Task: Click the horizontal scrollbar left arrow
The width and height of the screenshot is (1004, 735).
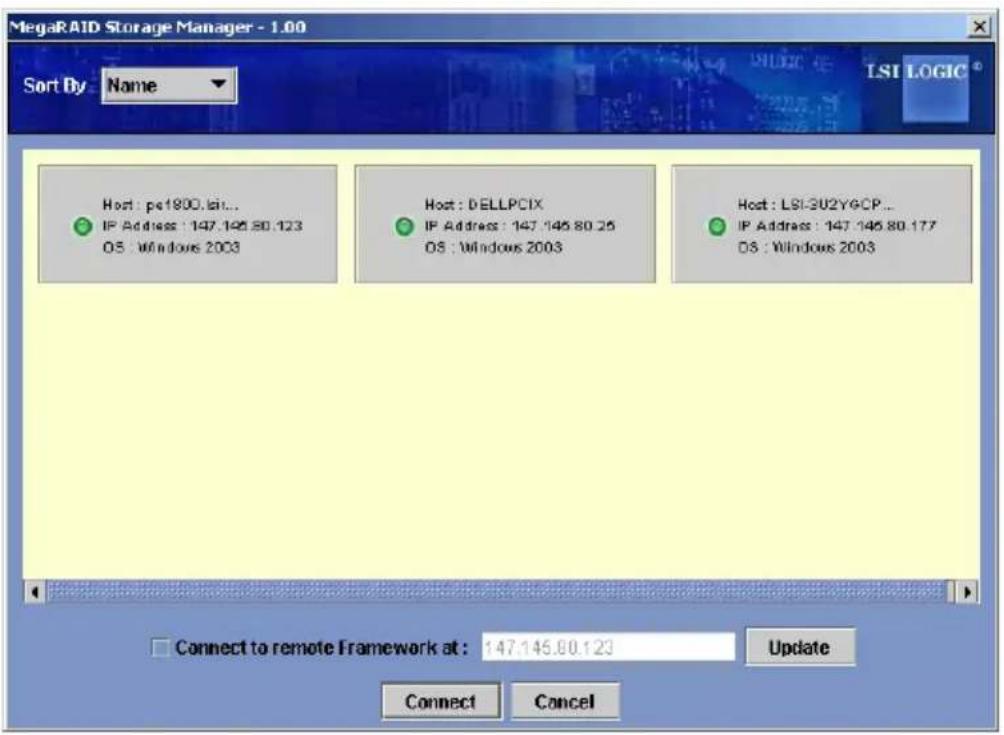Action: (x=35, y=592)
